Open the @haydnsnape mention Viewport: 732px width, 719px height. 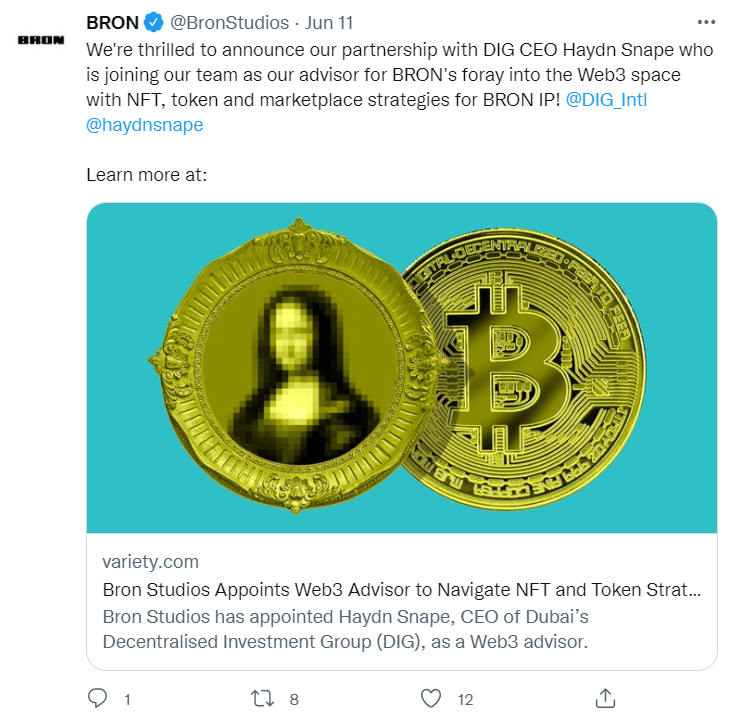145,124
